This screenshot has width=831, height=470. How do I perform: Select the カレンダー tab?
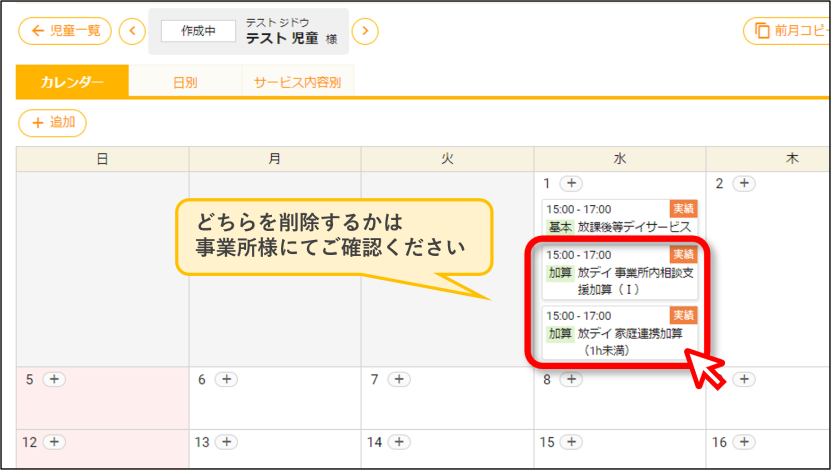click(72, 82)
